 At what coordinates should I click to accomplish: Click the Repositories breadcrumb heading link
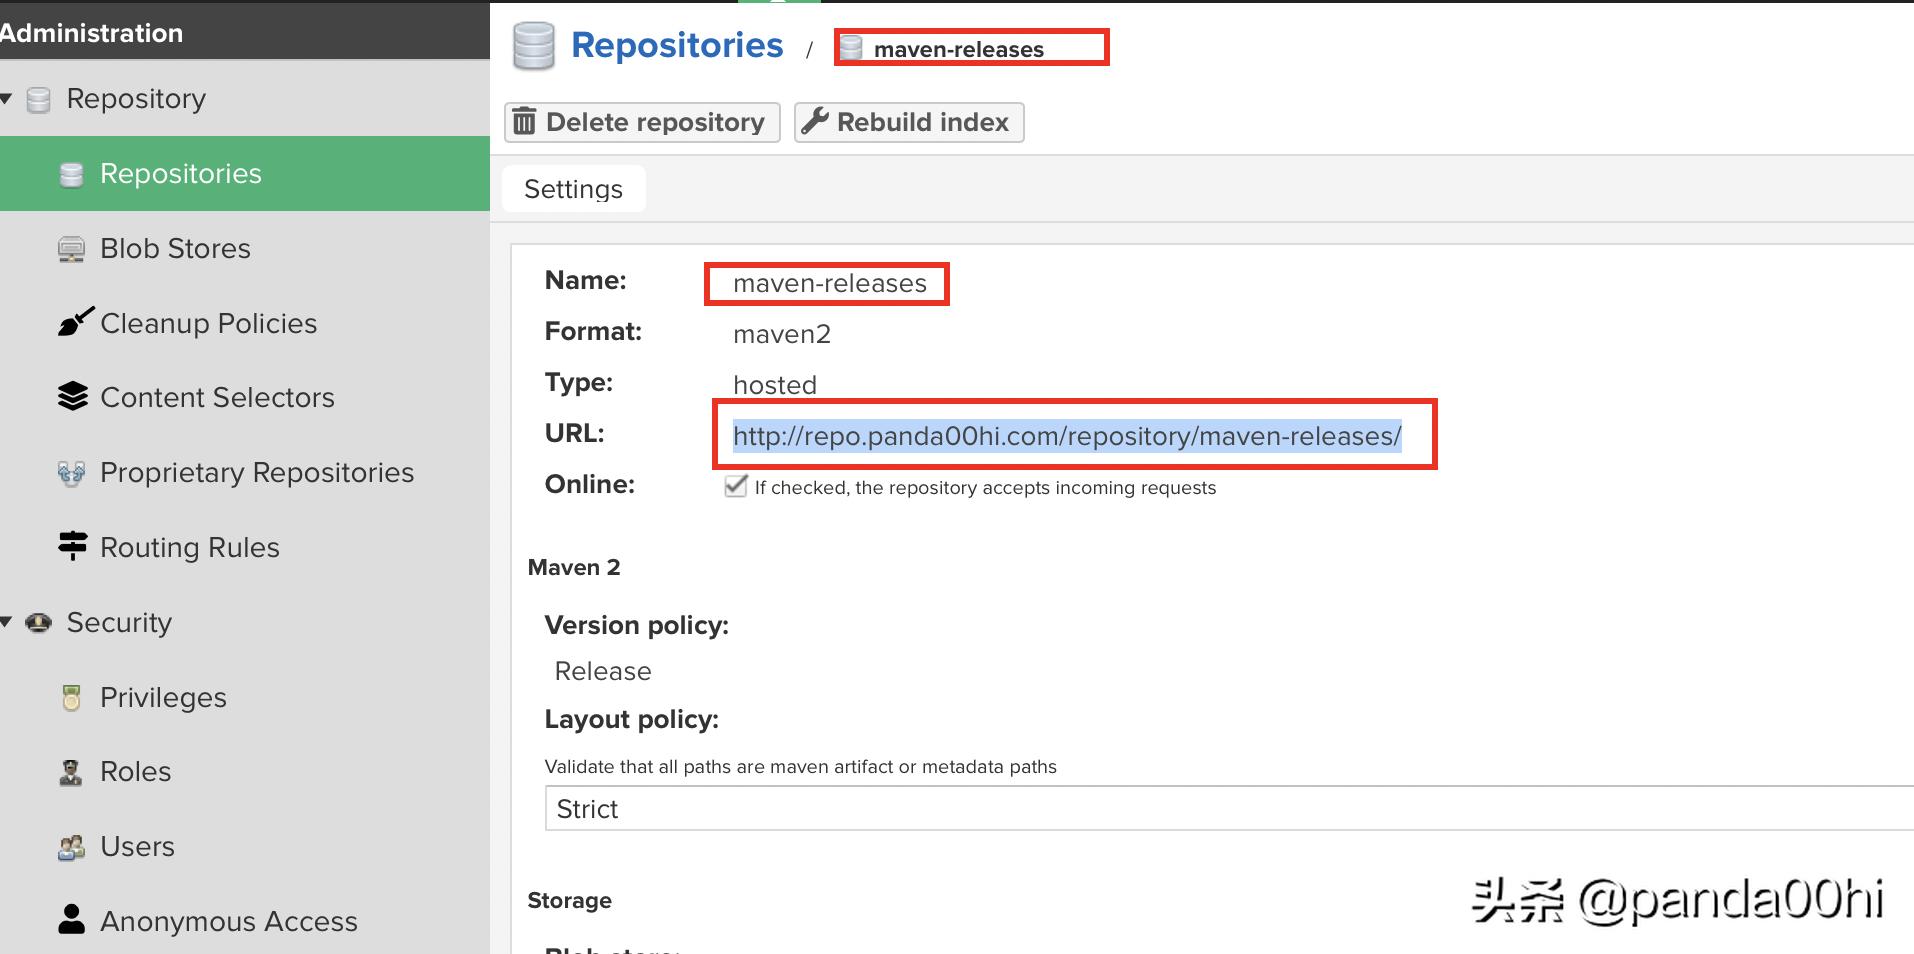point(677,46)
